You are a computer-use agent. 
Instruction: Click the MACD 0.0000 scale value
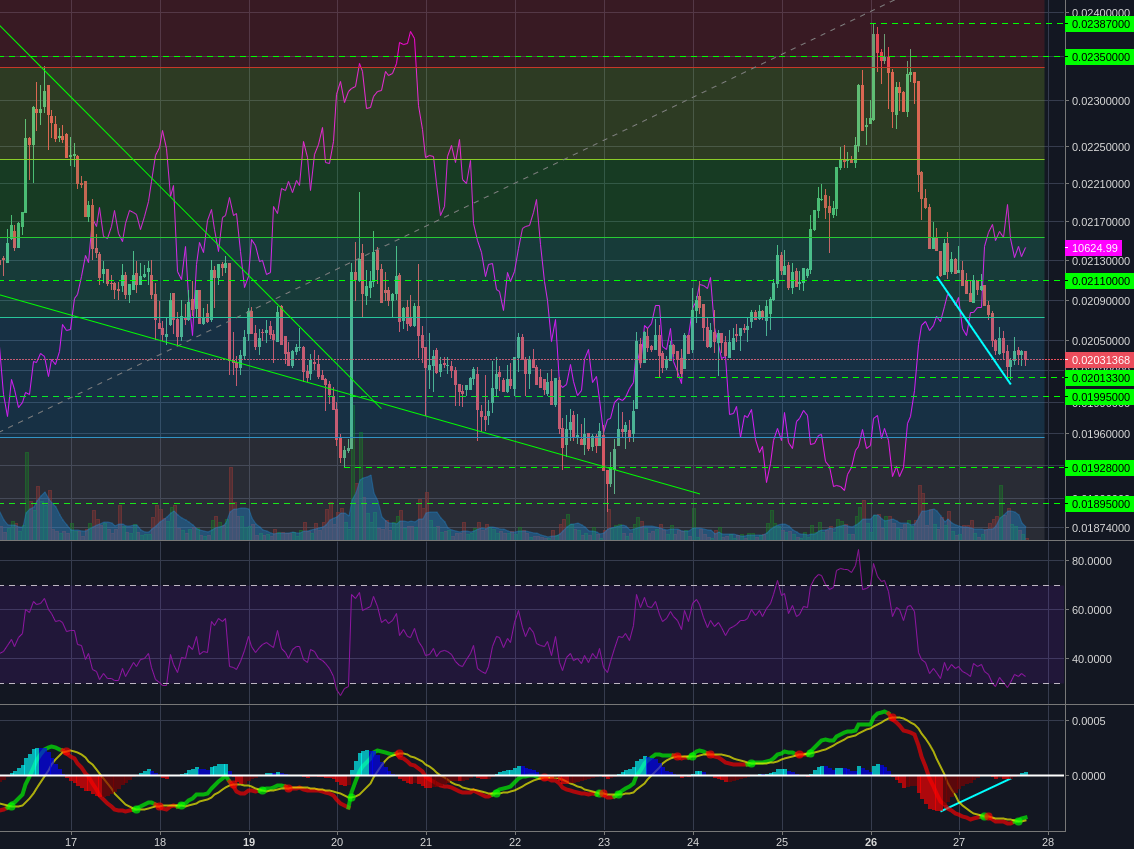click(1088, 776)
